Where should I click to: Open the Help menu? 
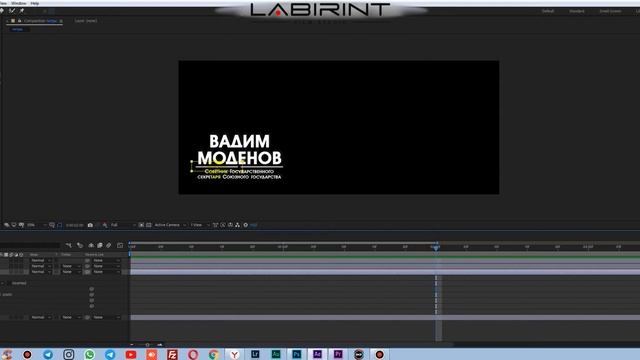(35, 3)
